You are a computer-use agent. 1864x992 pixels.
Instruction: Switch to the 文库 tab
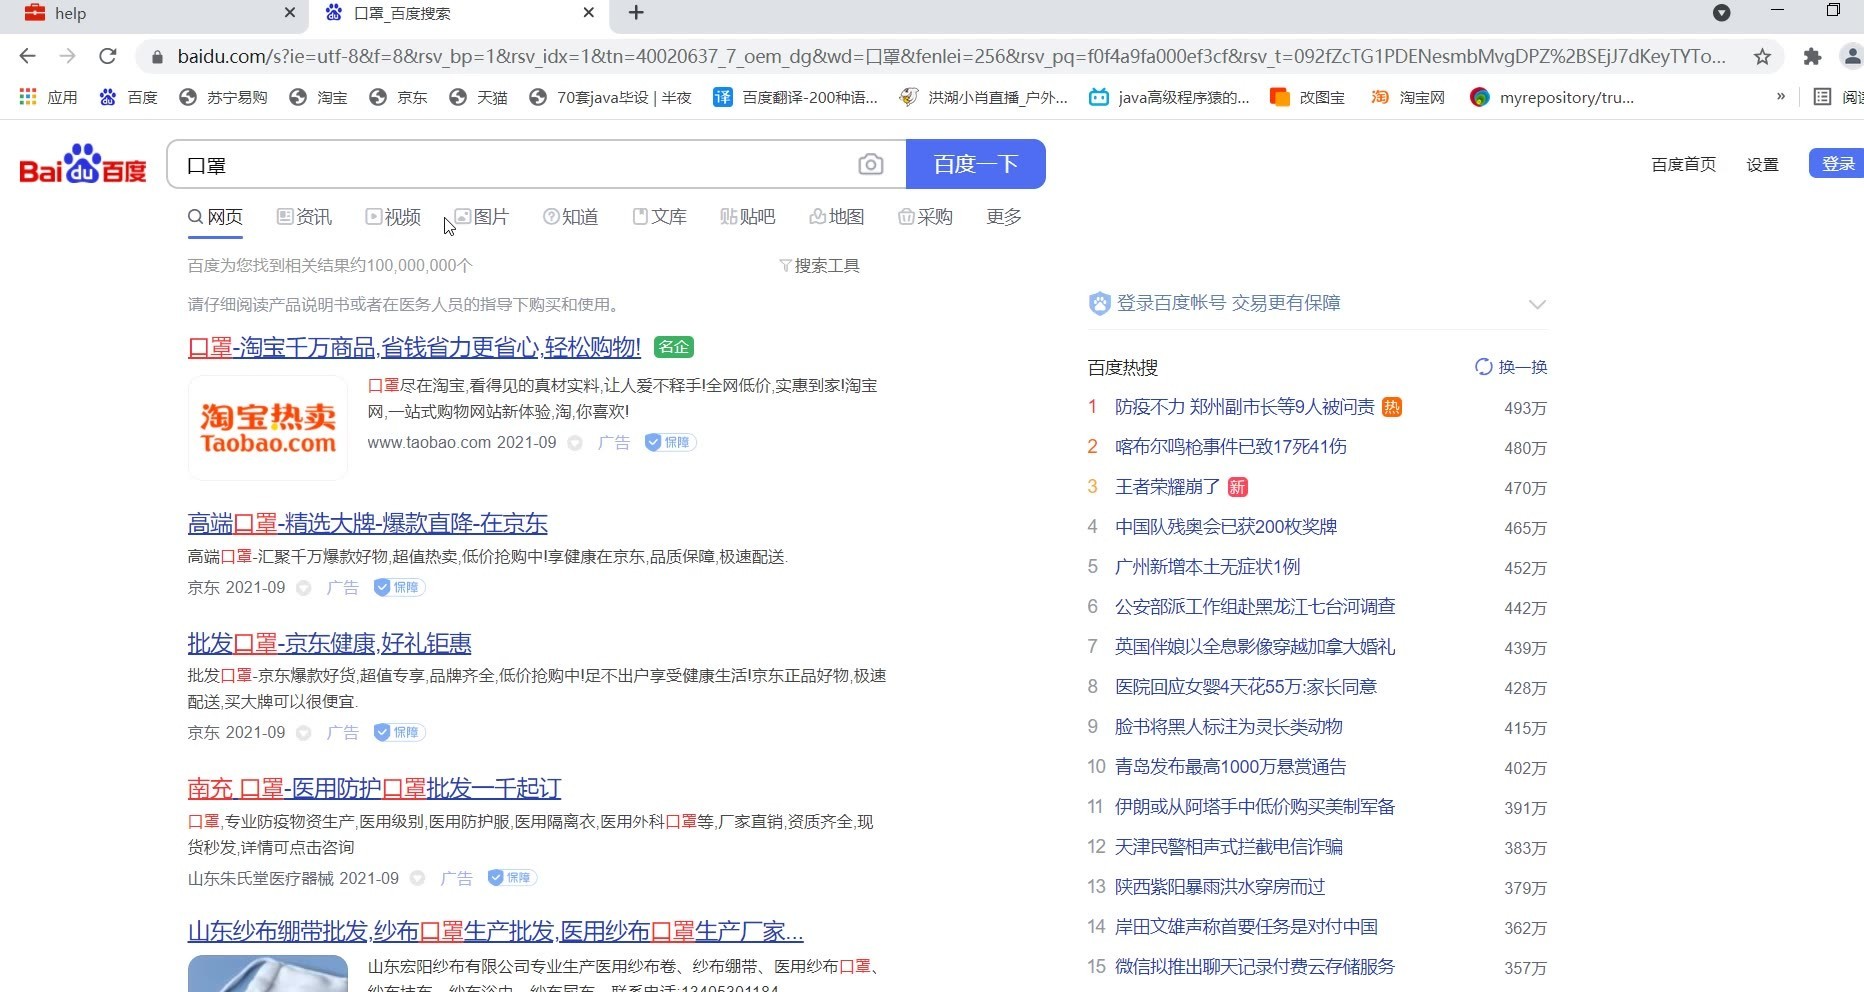pyautogui.click(x=659, y=217)
